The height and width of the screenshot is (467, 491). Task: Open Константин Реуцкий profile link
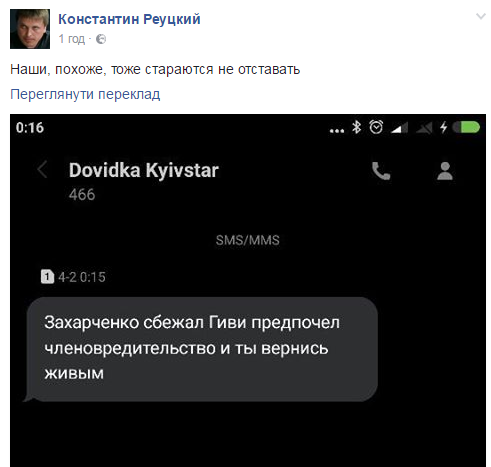point(129,19)
